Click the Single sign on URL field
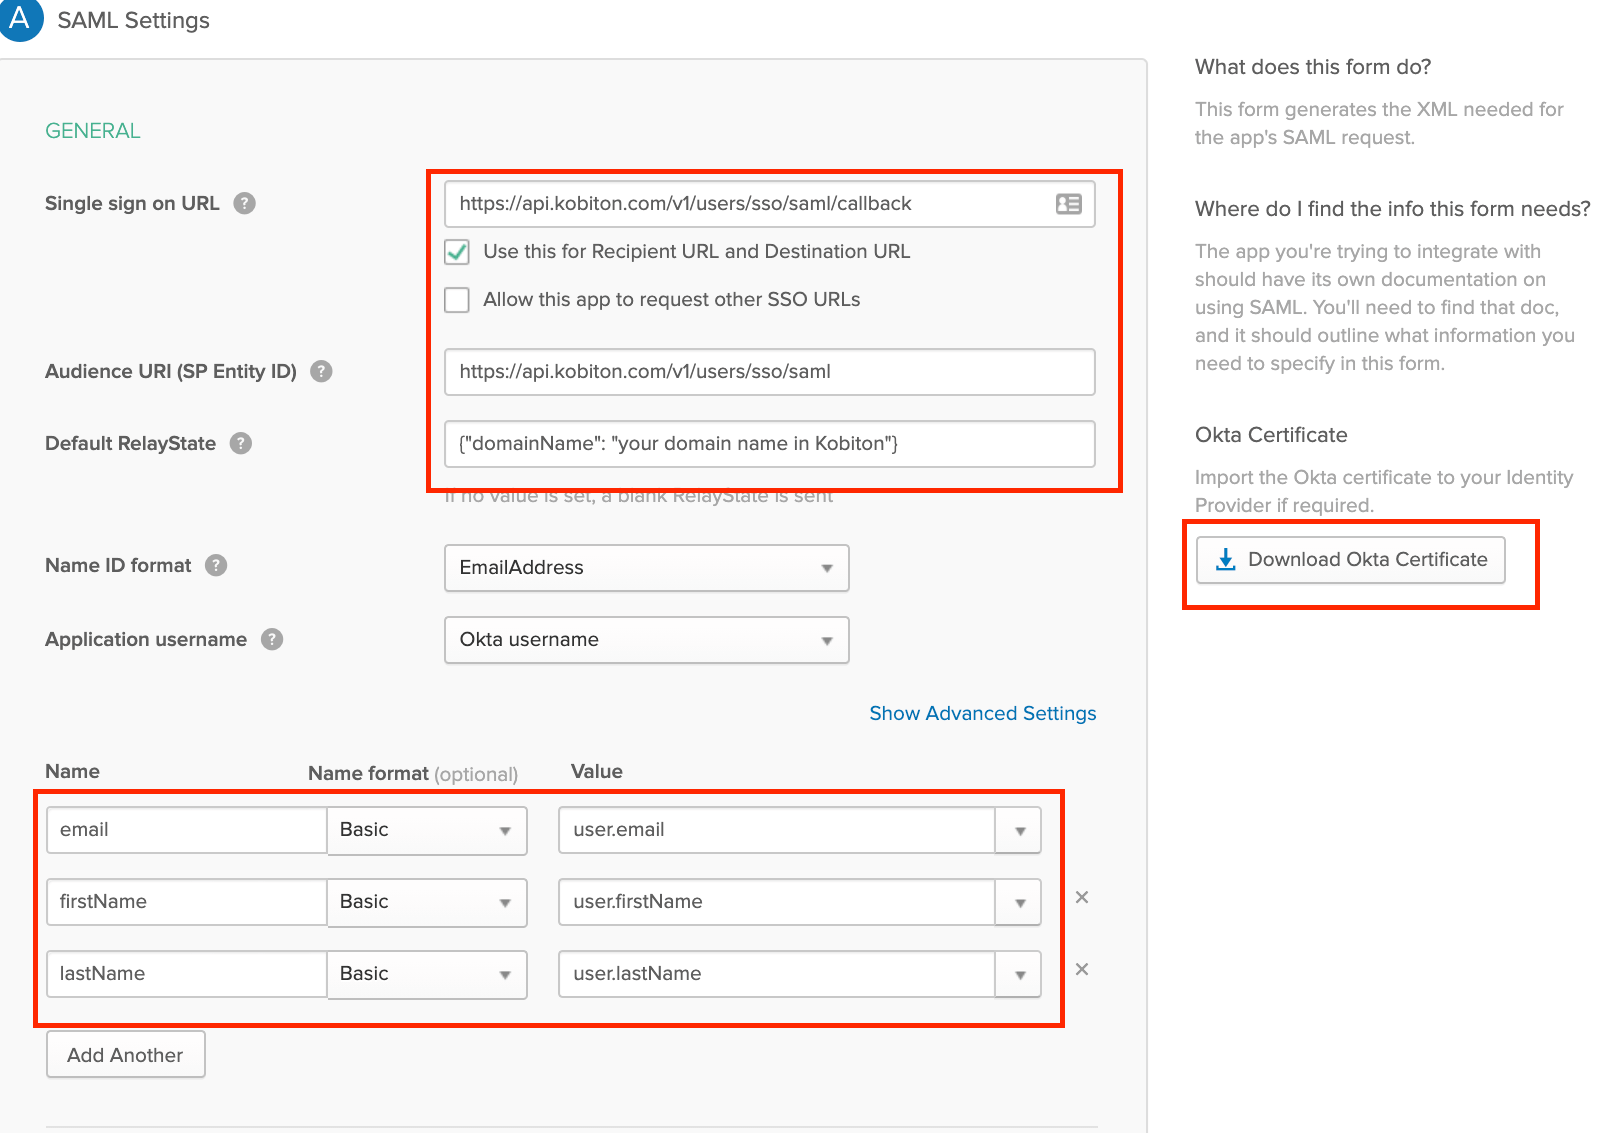Viewport: 1619px width, 1133px height. (x=770, y=204)
